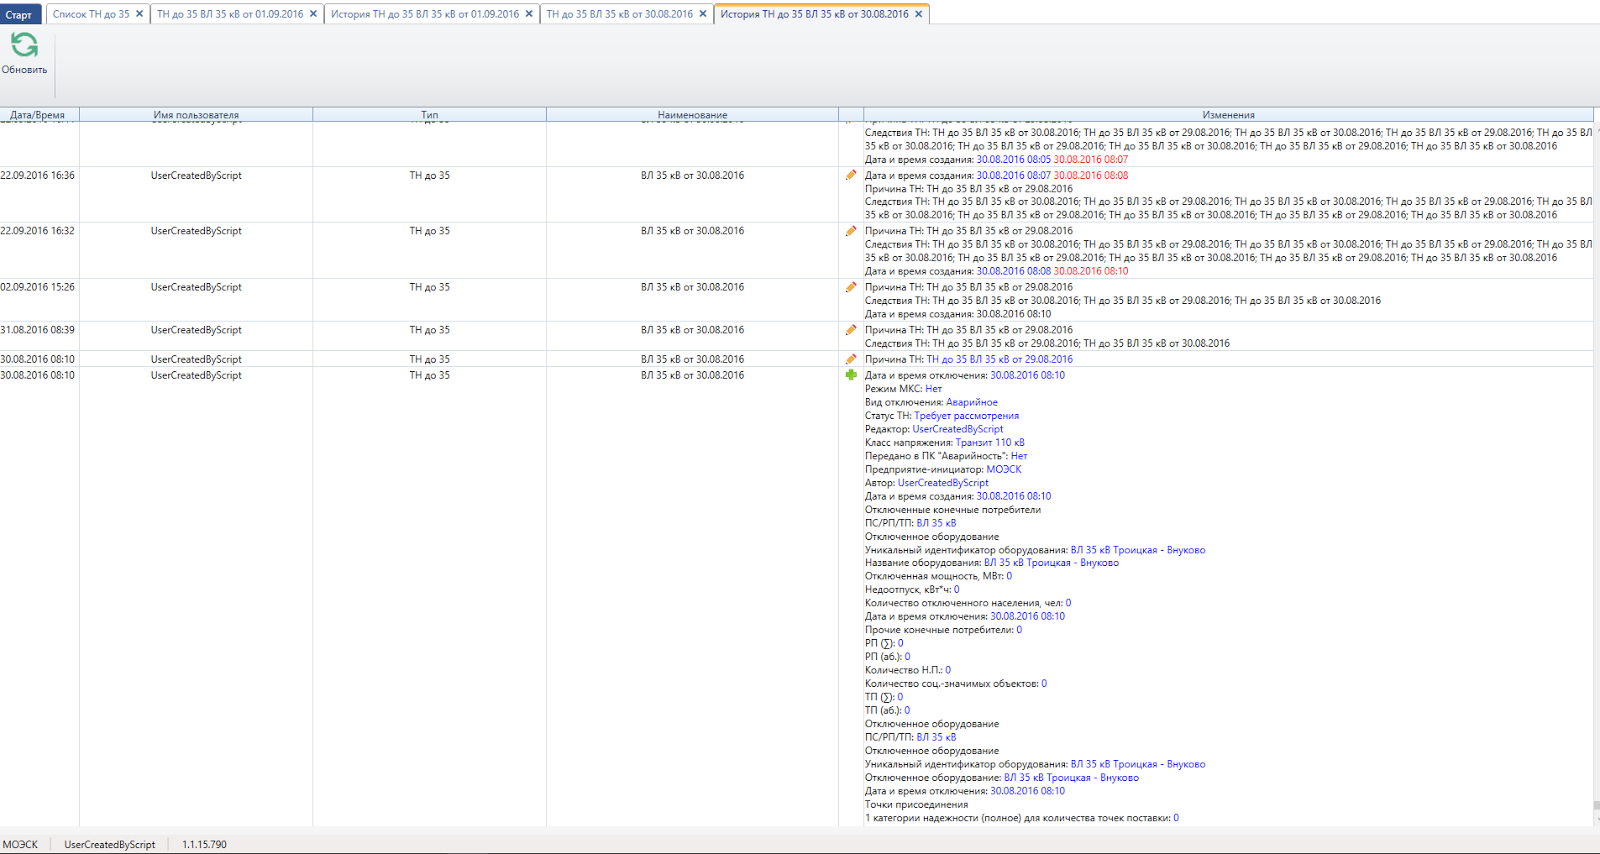This screenshot has width=1600, height=854.
Task: Click the Тип column header
Action: pyautogui.click(x=429, y=115)
